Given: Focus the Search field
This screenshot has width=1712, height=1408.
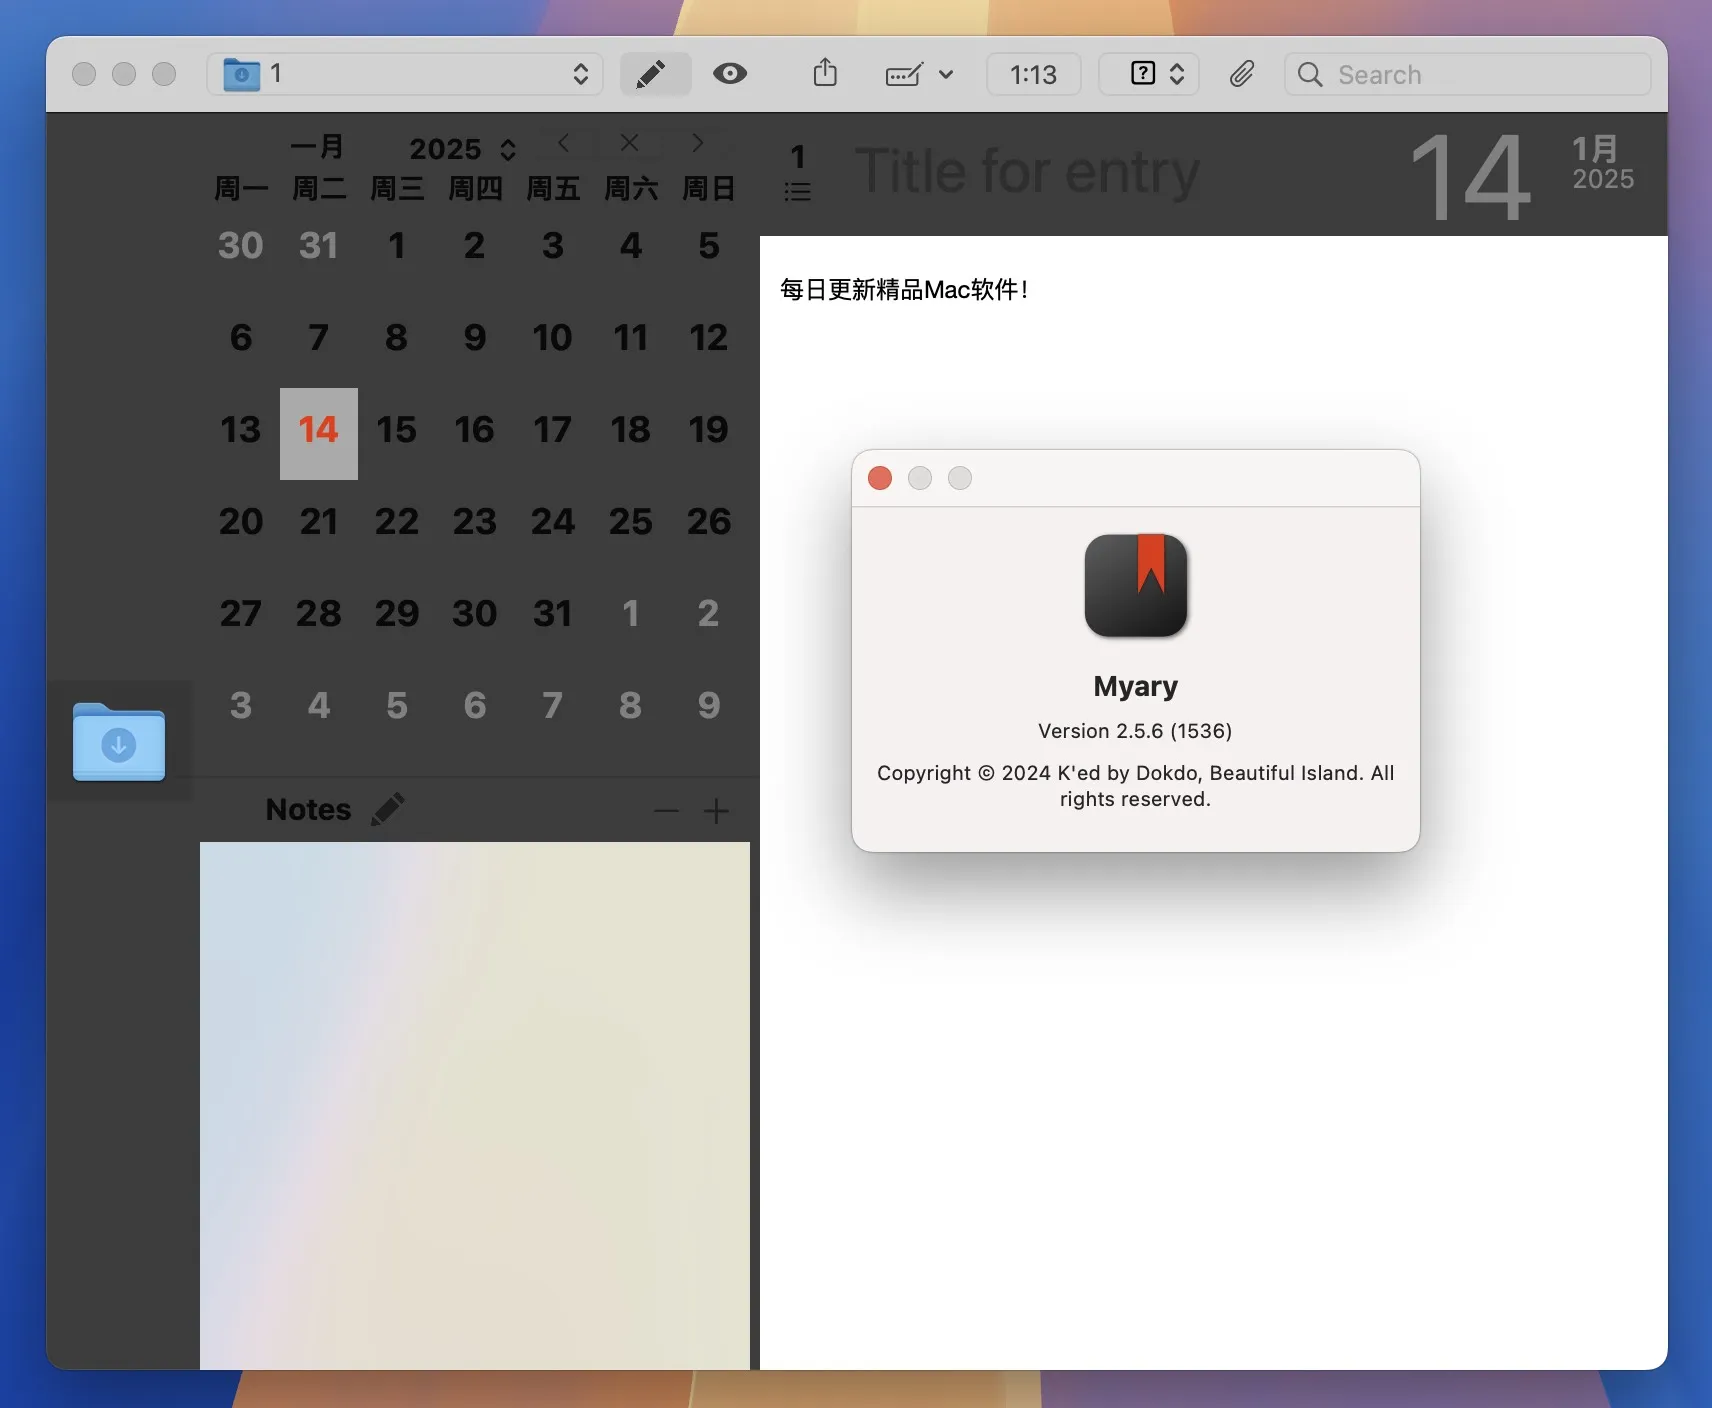Looking at the screenshot, I should [x=1467, y=74].
